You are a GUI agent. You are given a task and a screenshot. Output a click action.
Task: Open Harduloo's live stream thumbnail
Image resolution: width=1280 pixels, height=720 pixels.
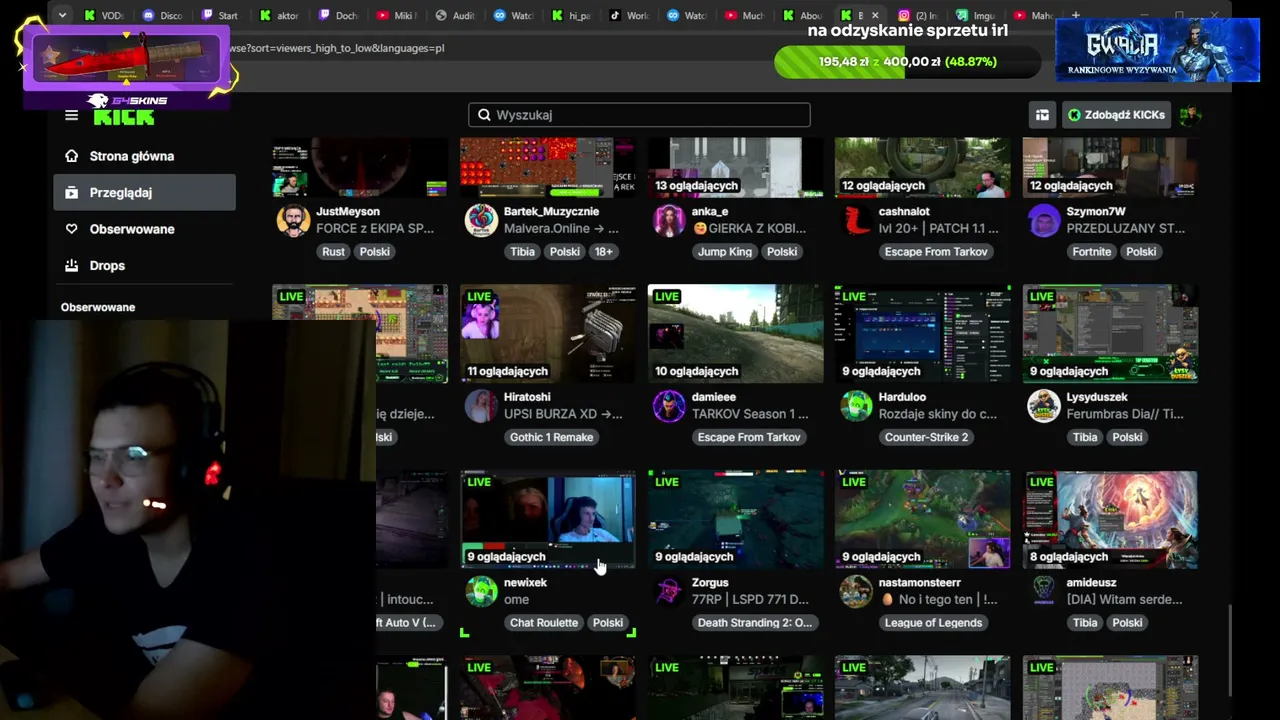(923, 334)
